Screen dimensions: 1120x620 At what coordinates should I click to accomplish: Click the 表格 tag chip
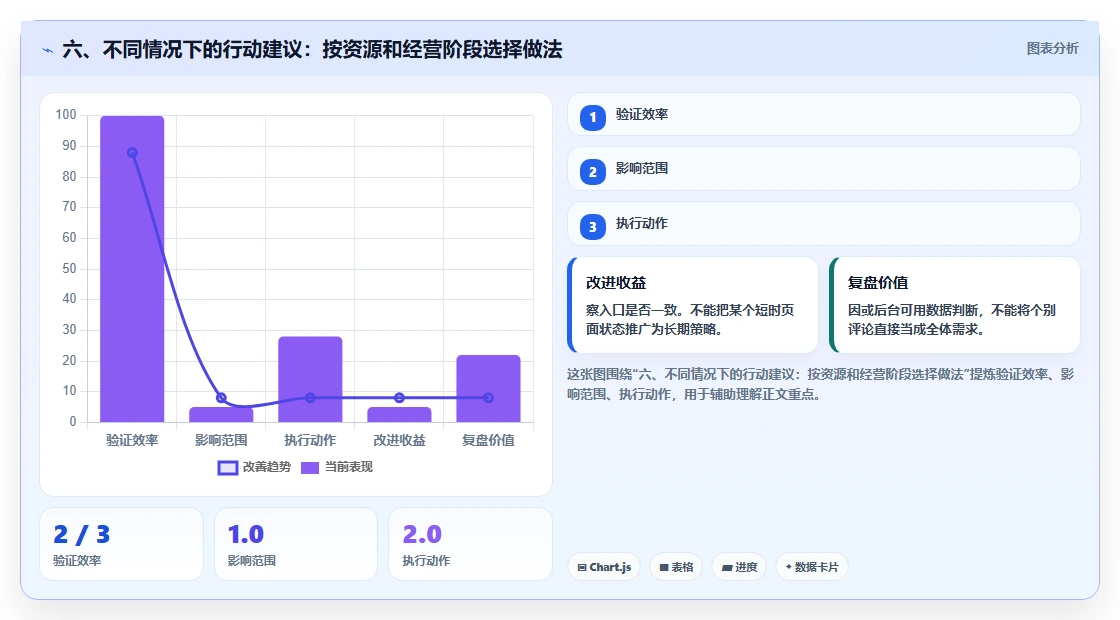[x=676, y=567]
